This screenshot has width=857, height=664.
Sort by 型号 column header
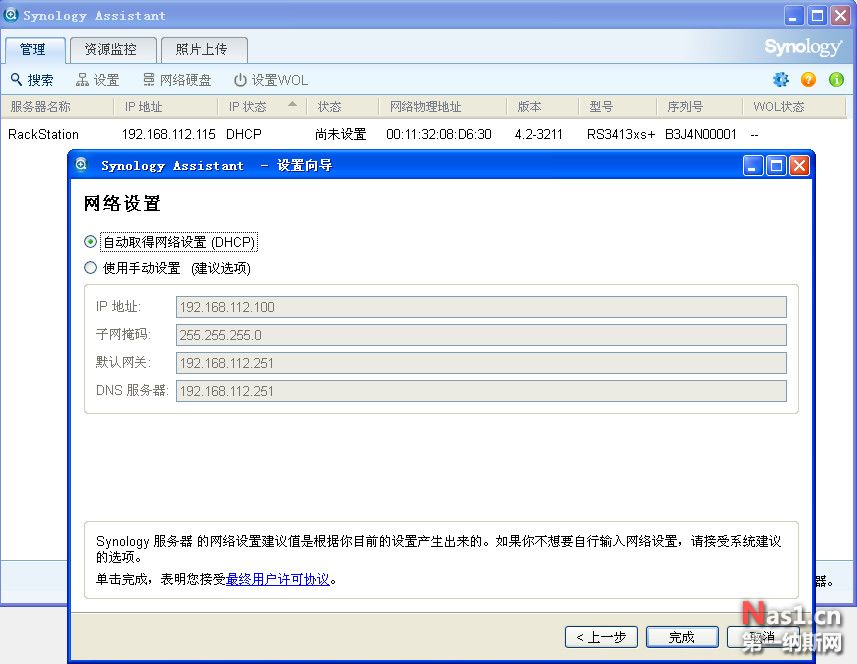coord(617,107)
